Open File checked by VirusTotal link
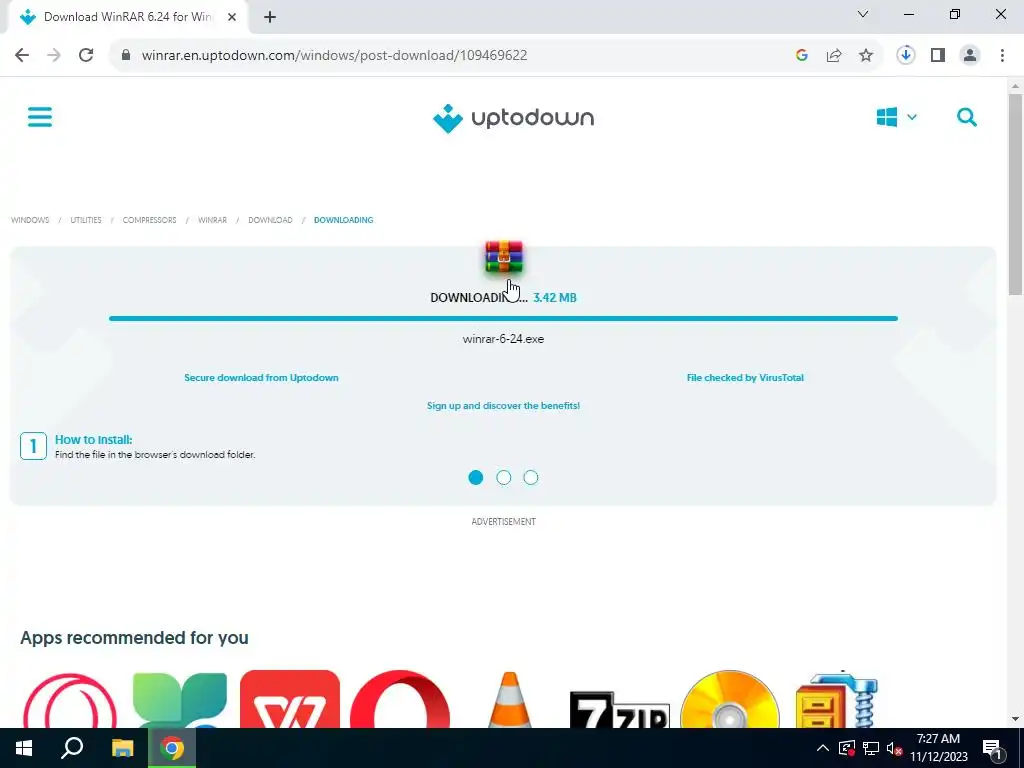1024x768 pixels. (x=745, y=377)
